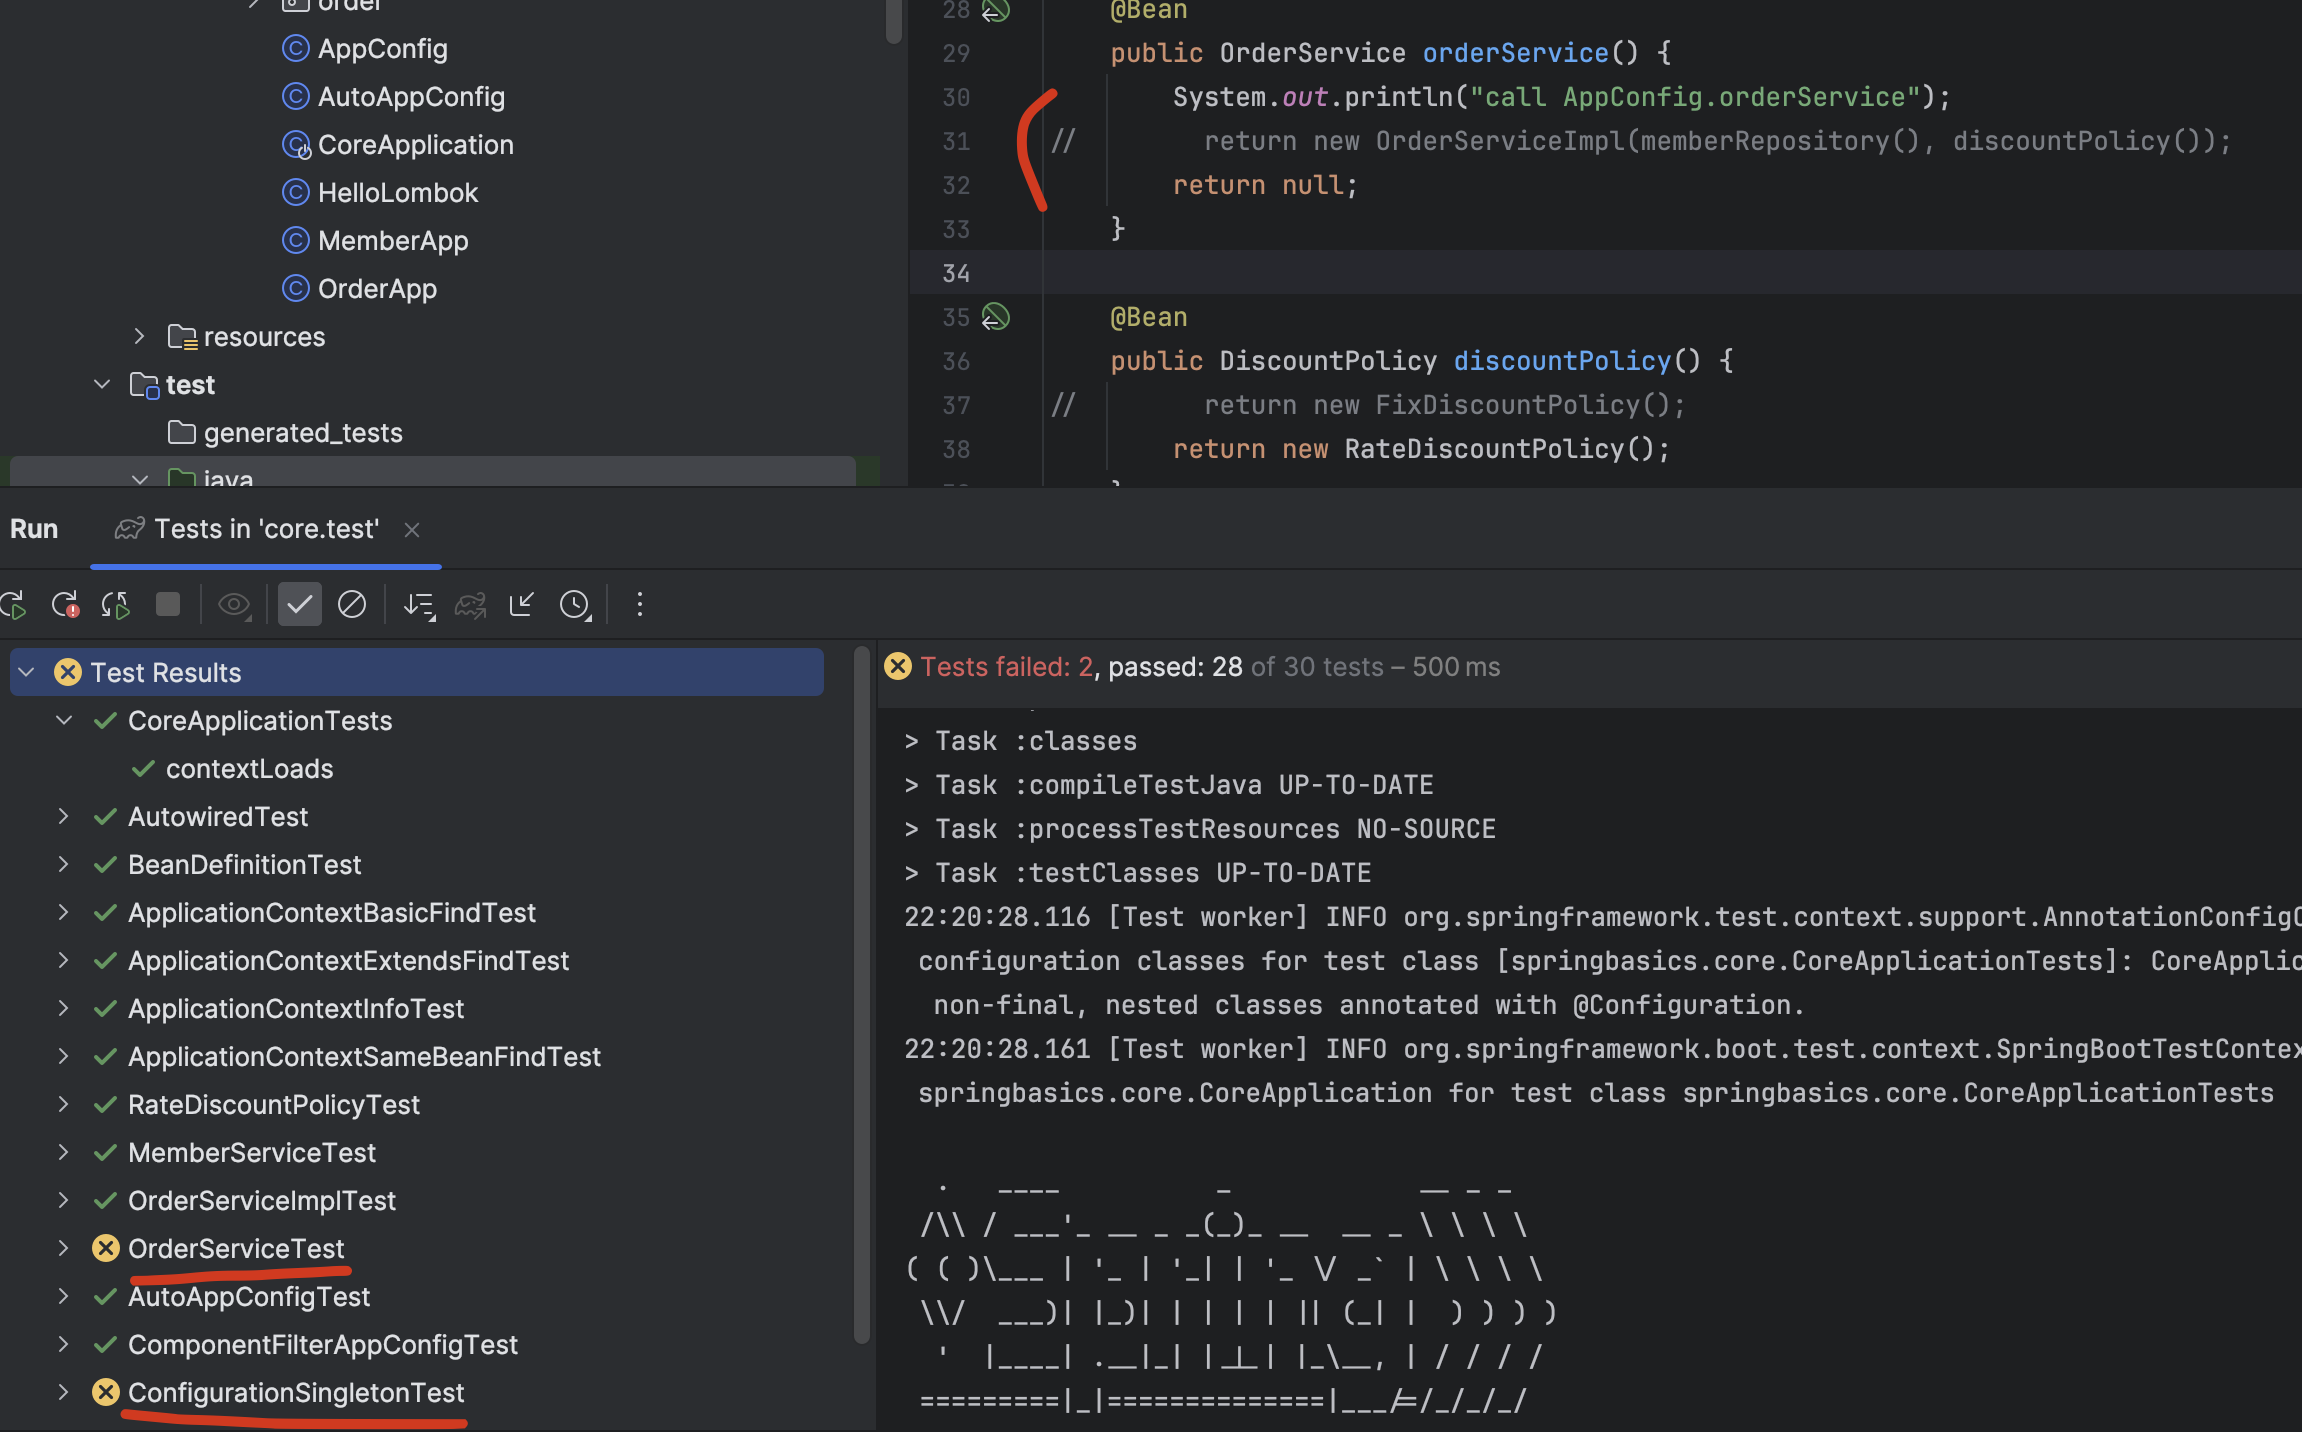The width and height of the screenshot is (2302, 1432).
Task: Click line number 34 in gutter
Action: [956, 274]
